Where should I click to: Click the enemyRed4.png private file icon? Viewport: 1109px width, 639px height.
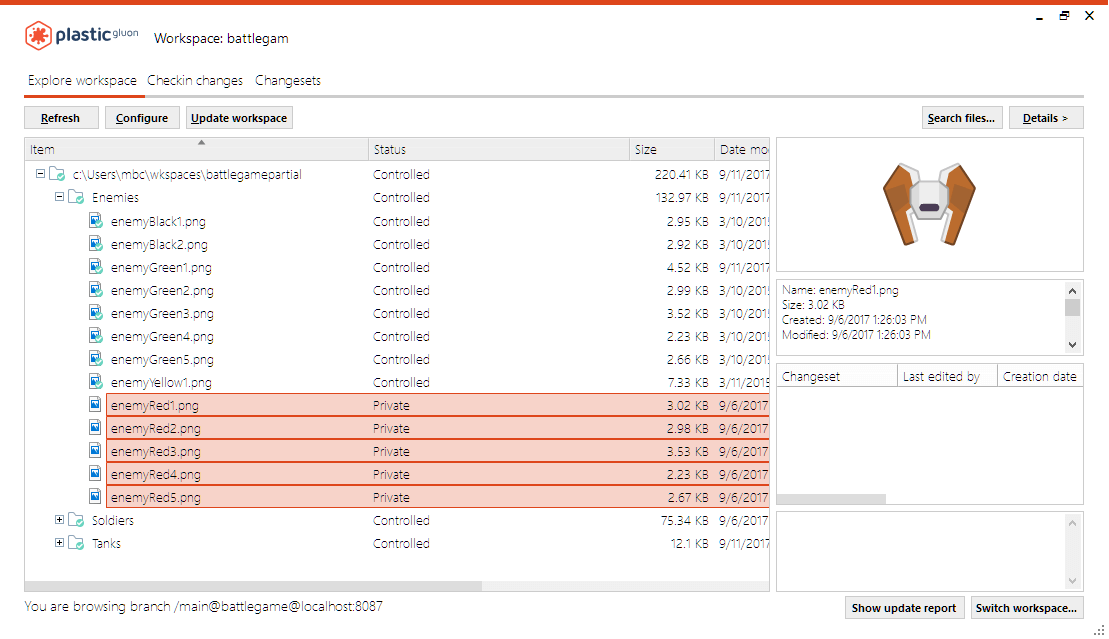95,474
